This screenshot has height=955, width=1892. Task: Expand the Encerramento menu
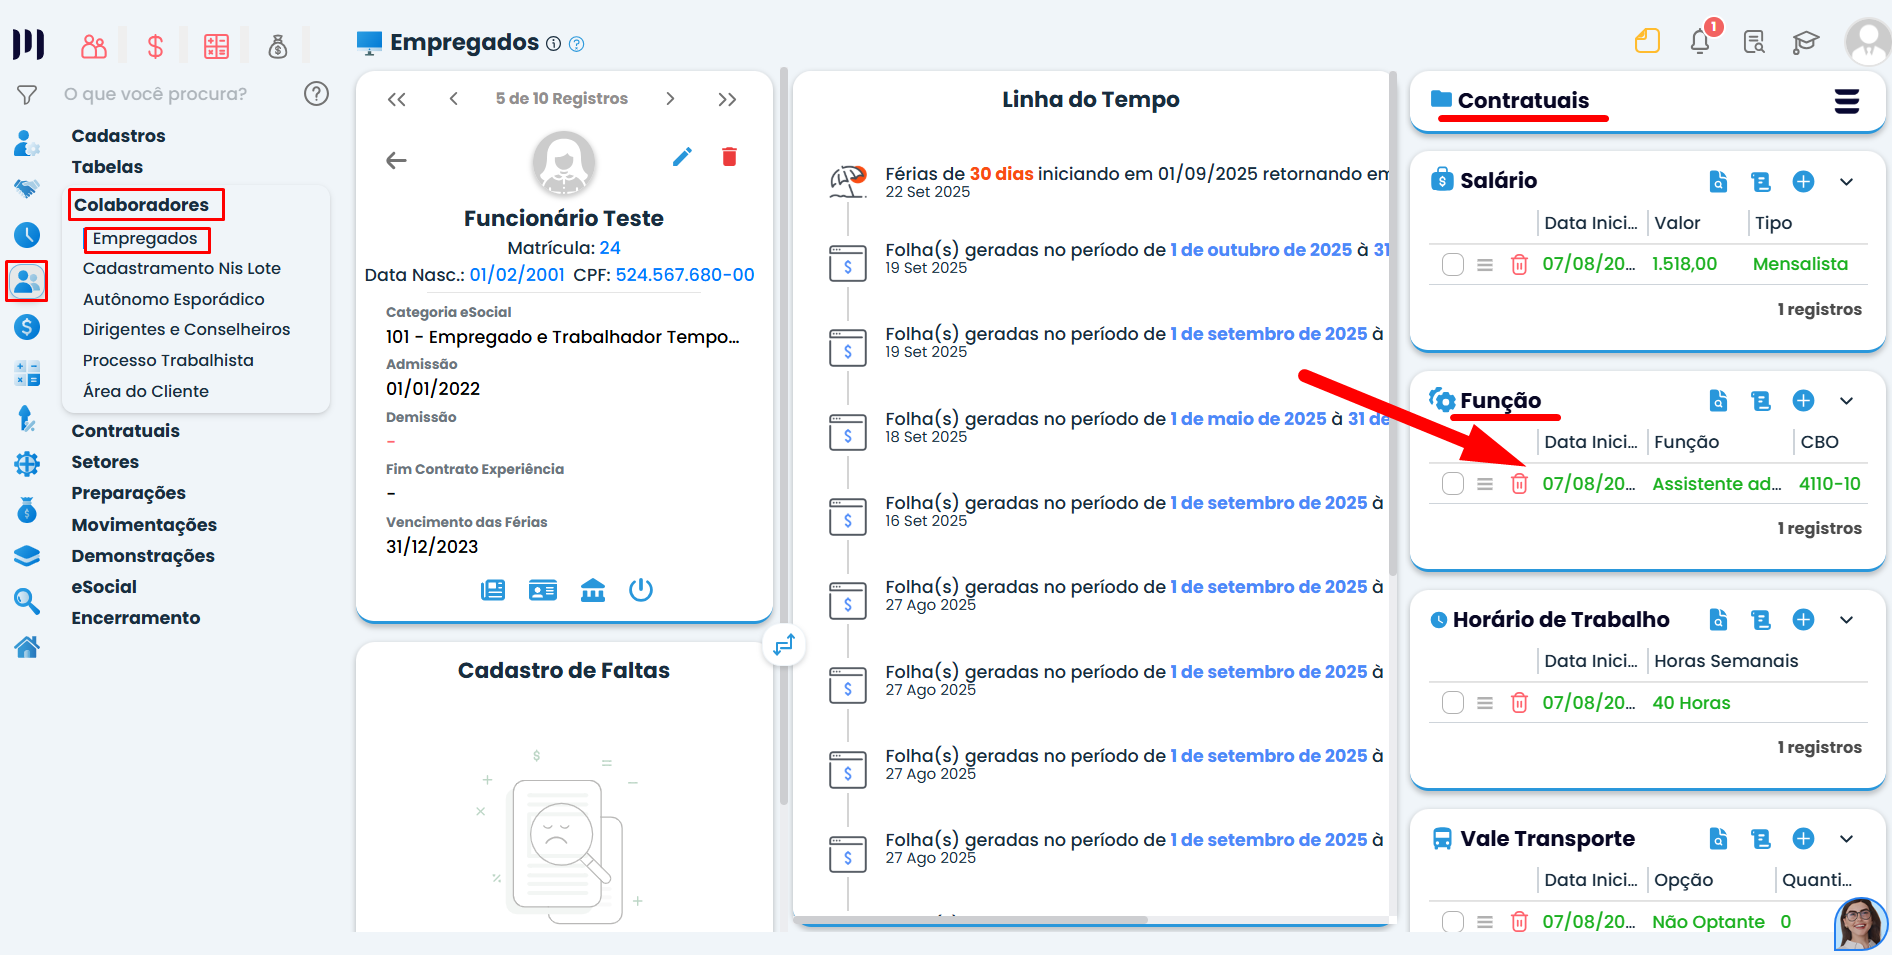tap(136, 618)
